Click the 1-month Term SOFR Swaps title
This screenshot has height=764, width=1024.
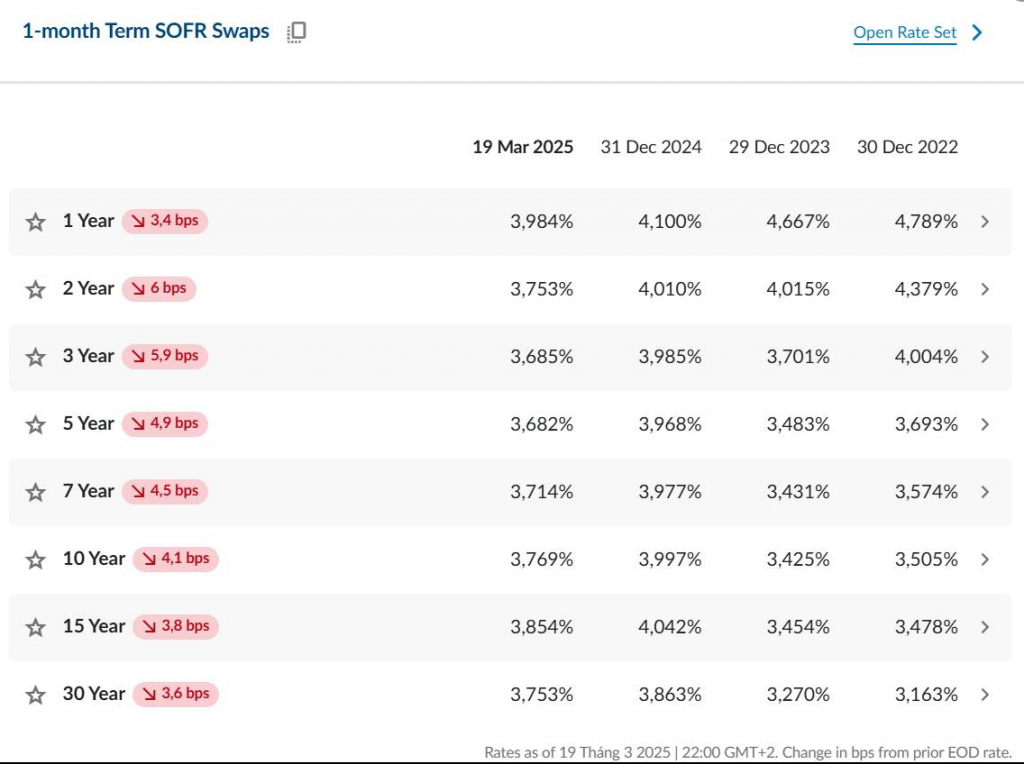(x=146, y=31)
